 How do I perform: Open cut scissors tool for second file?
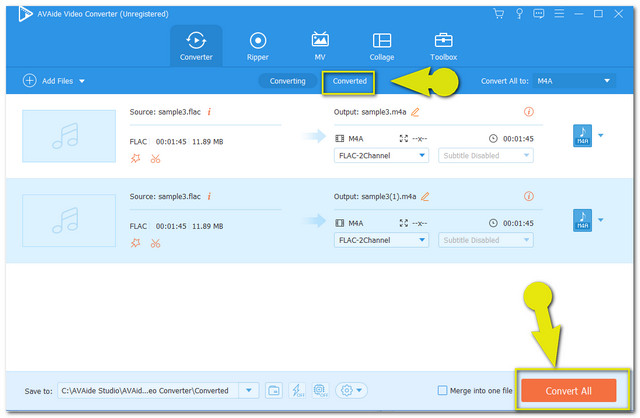coord(156,243)
